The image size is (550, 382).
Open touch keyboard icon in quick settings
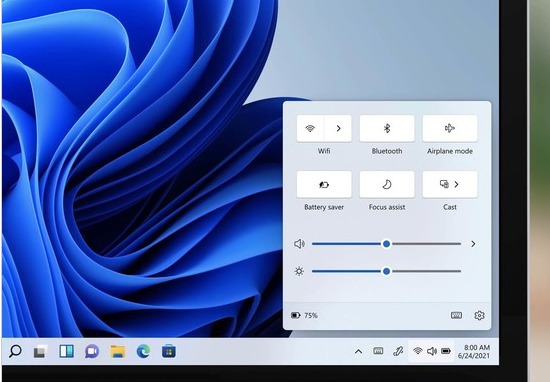point(456,315)
